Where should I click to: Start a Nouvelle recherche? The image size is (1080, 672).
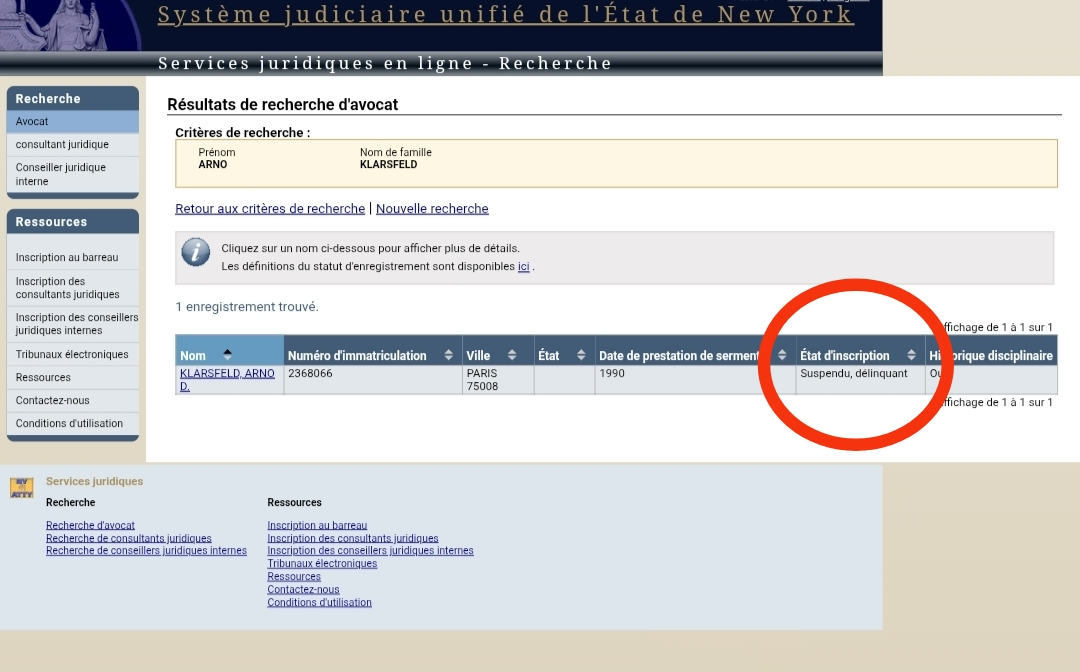point(432,209)
